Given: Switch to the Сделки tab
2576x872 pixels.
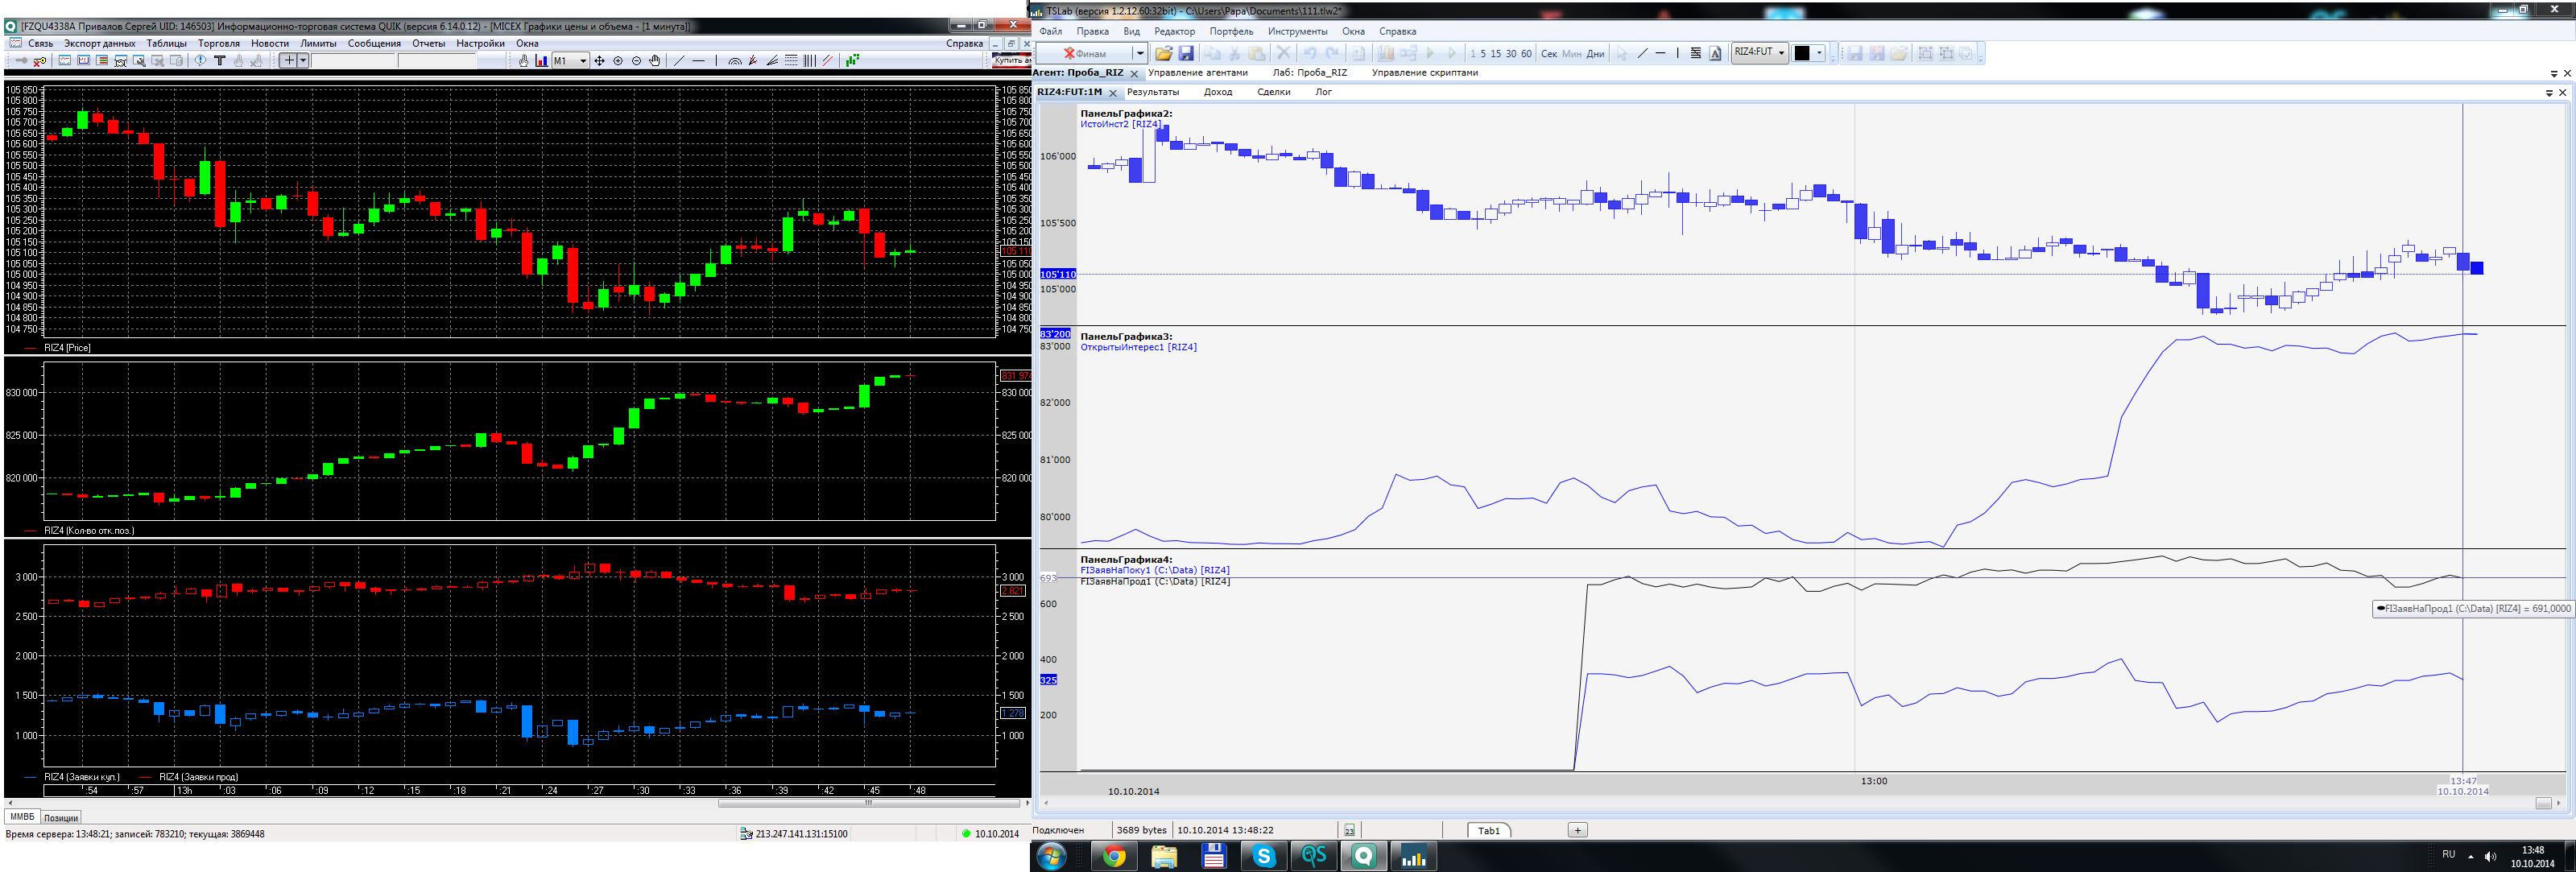Looking at the screenshot, I should (x=1273, y=92).
